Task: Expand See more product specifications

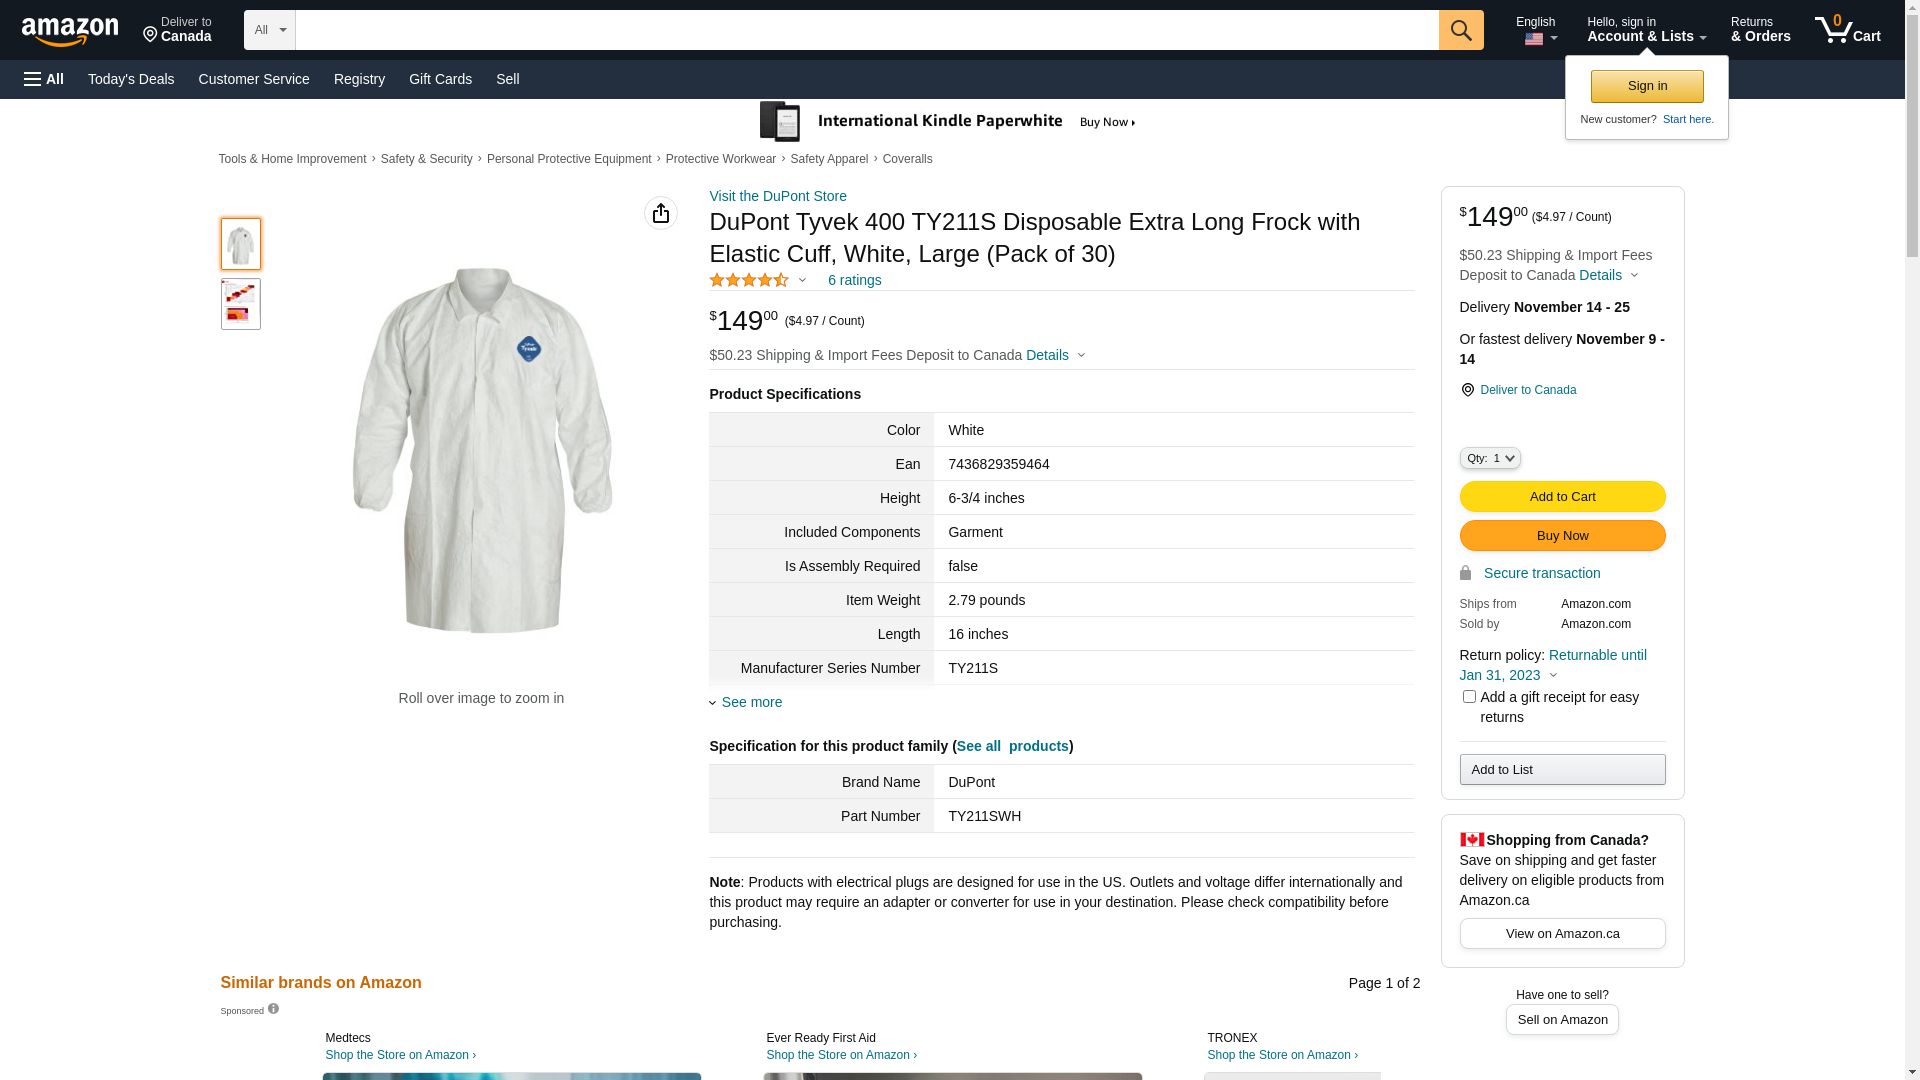Action: tap(751, 702)
